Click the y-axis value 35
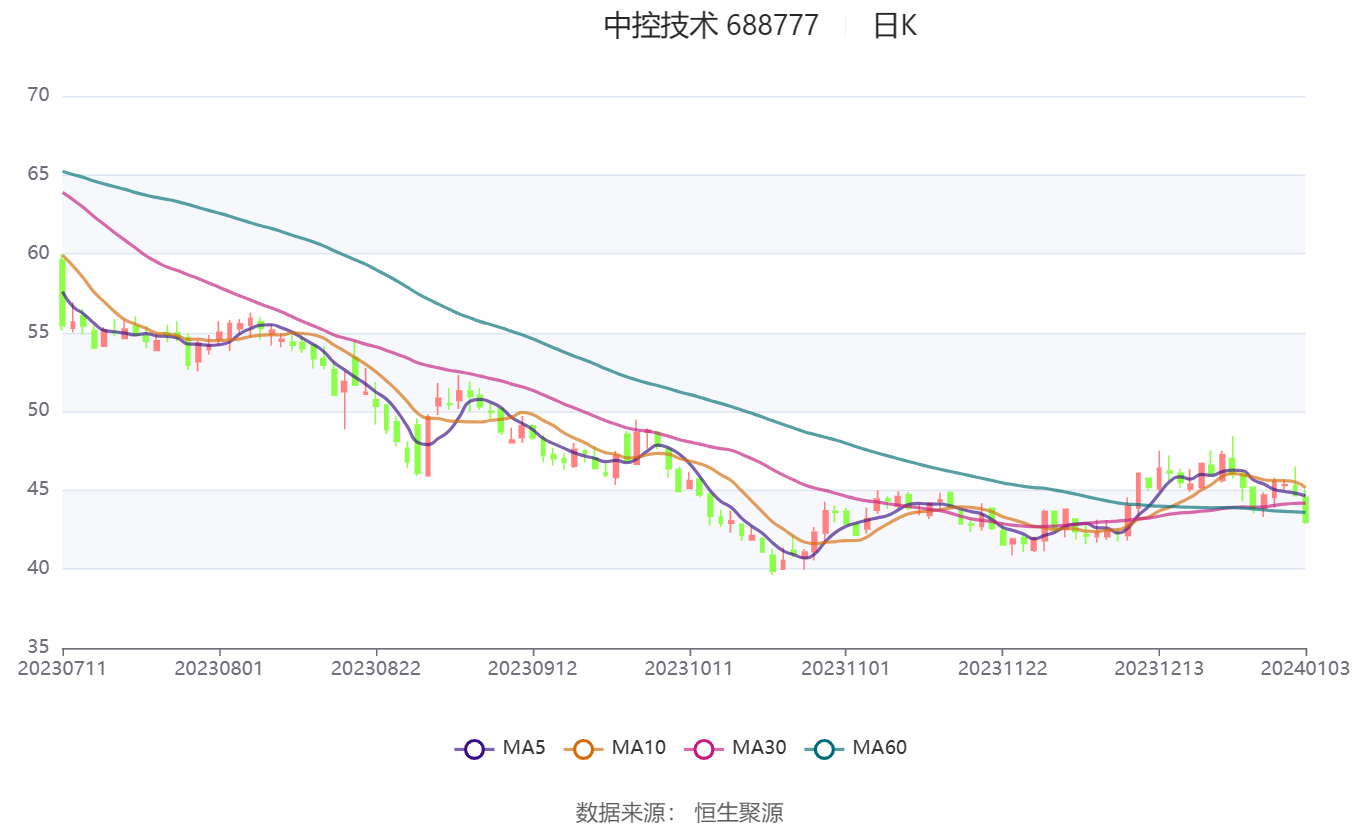Viewport: 1360px width, 828px height. [x=39, y=647]
